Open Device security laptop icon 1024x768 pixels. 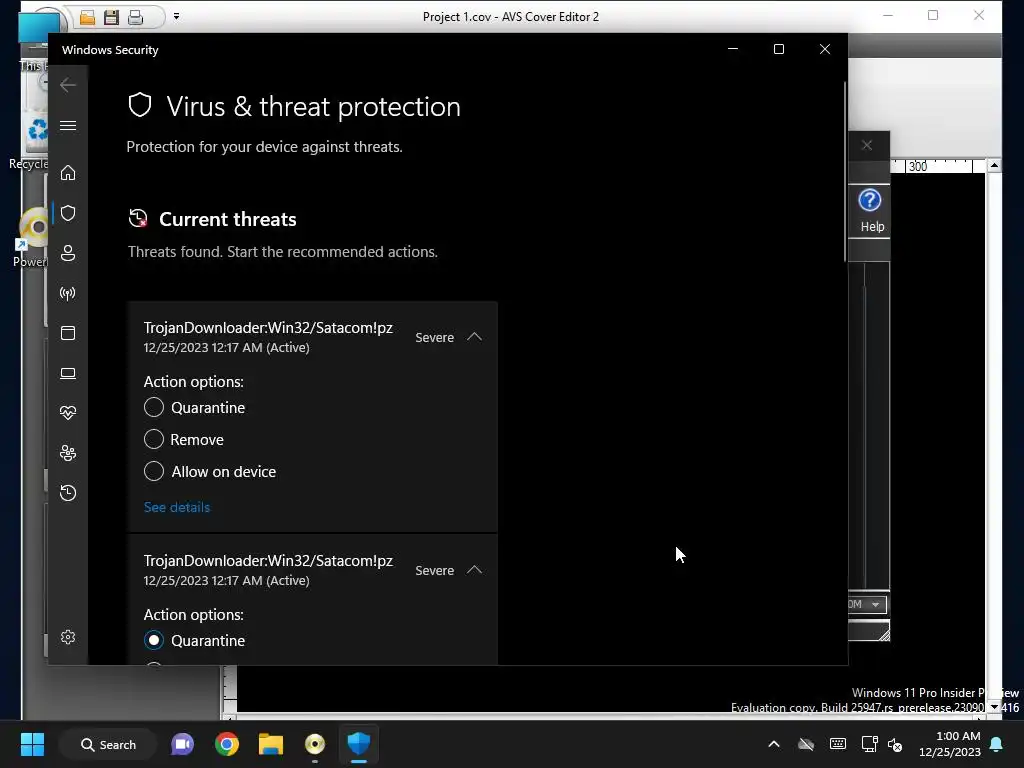coord(68,373)
